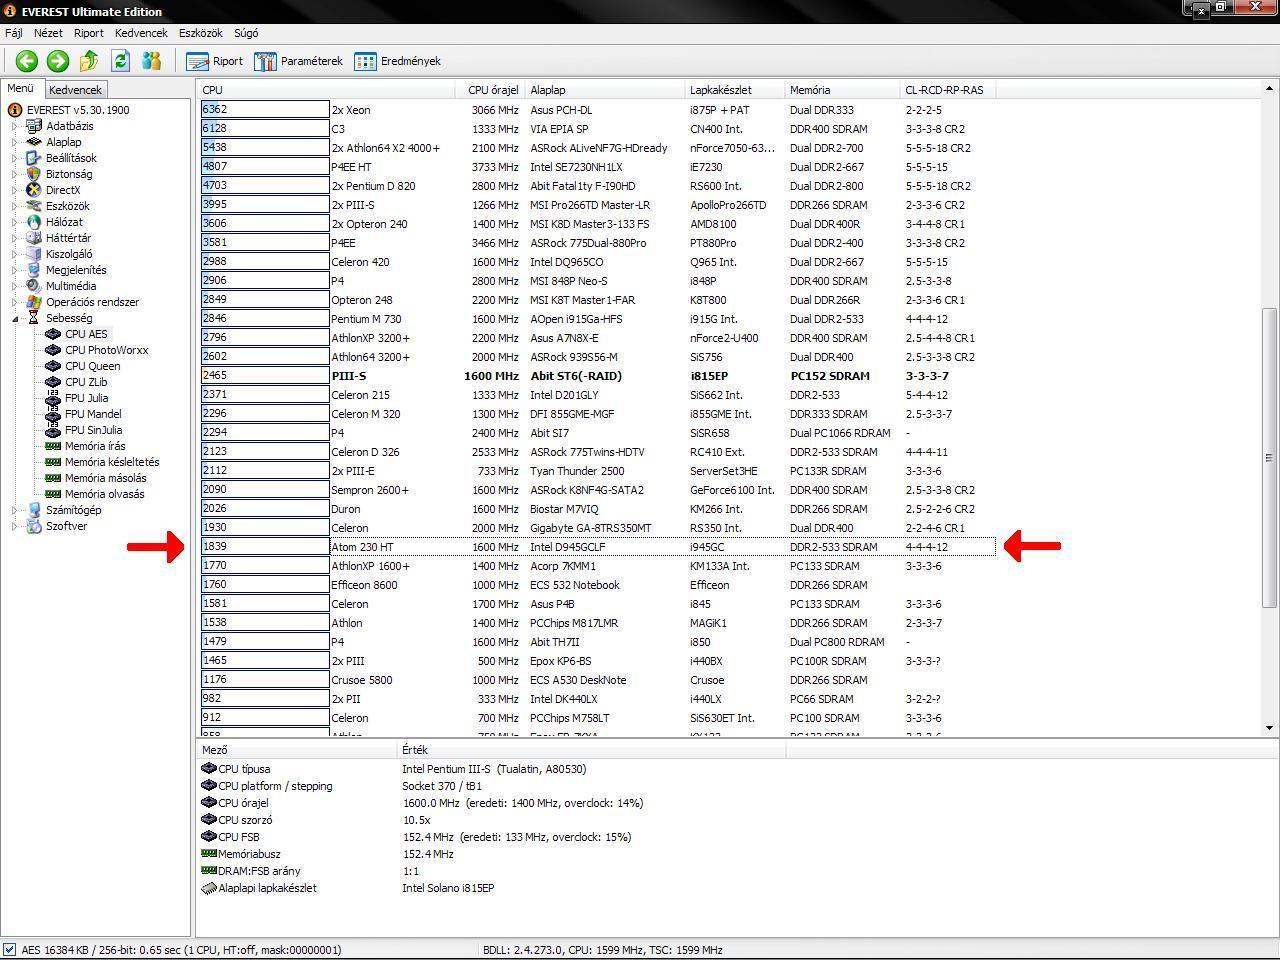Select the 2x Xeon result row
1280x960 pixels.
(597, 110)
